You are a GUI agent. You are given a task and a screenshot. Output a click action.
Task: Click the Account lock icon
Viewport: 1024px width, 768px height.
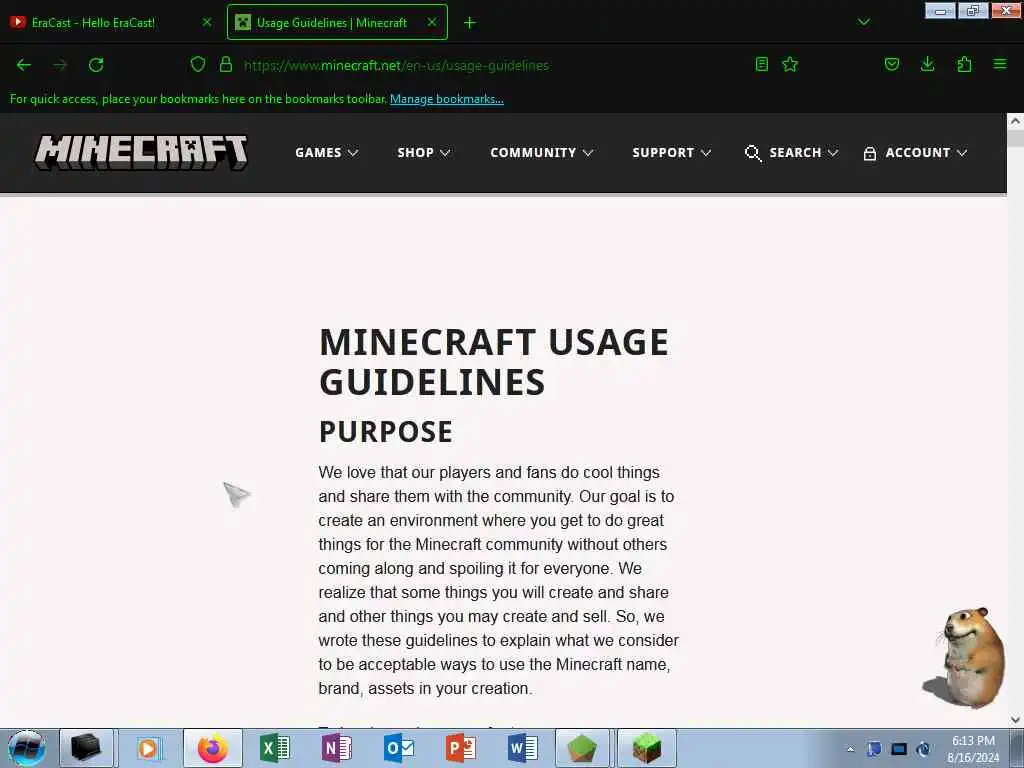(870, 153)
